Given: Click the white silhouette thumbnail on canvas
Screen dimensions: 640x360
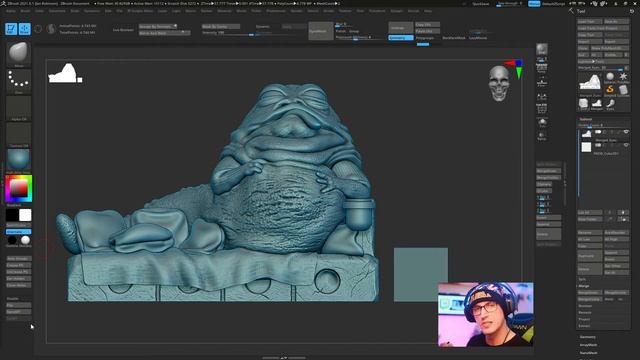Looking at the screenshot, I should click(65, 73).
